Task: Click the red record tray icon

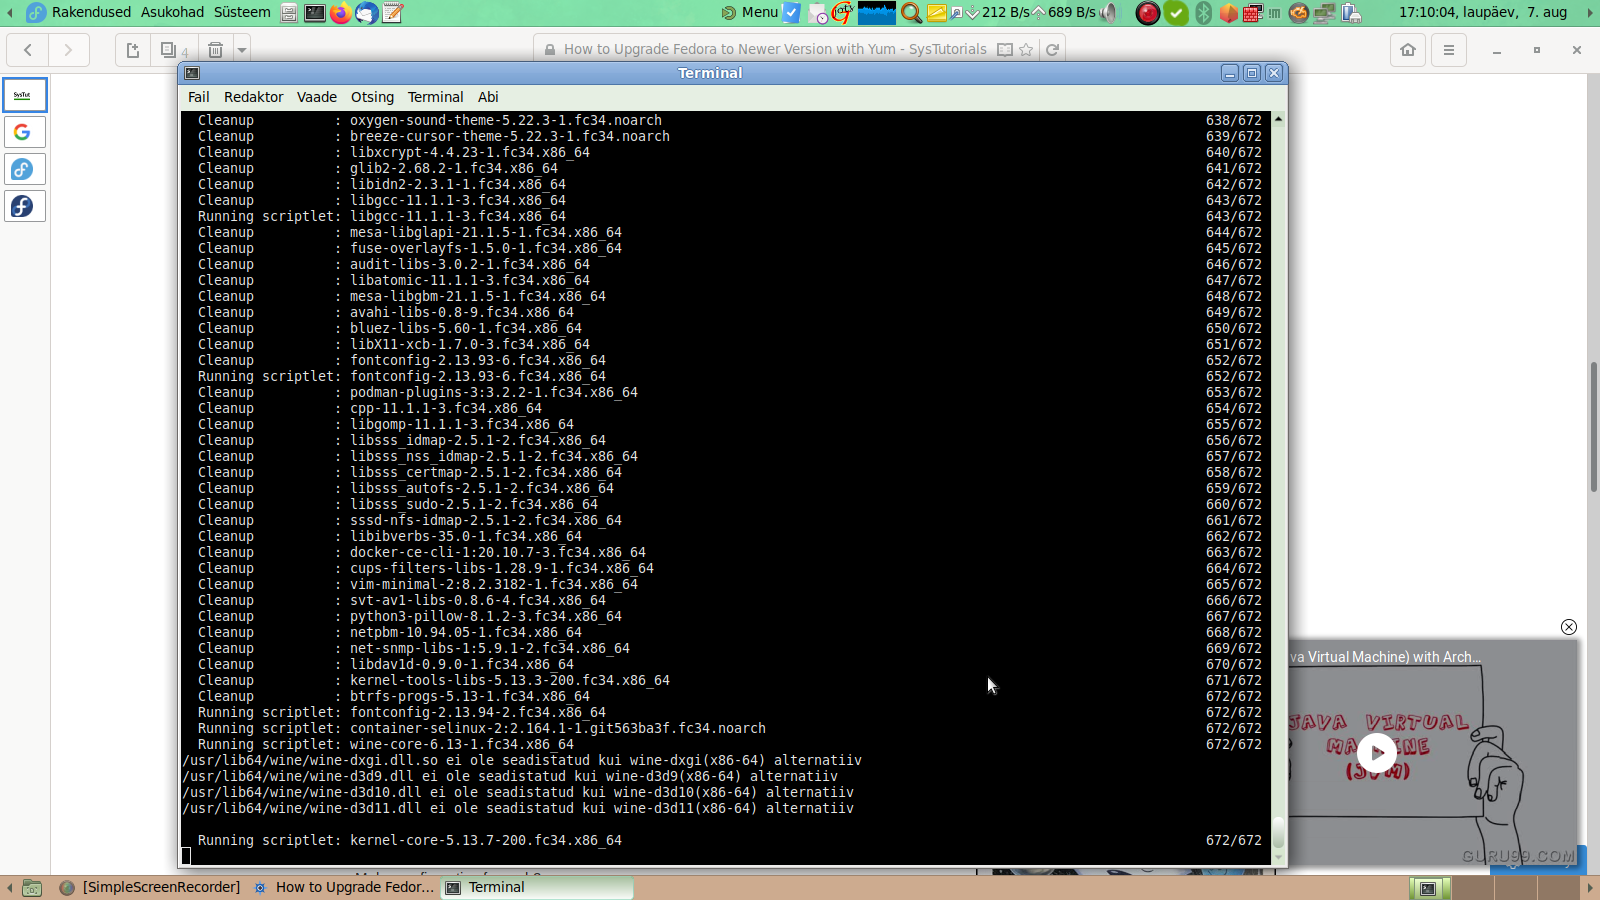Action: tap(1148, 13)
